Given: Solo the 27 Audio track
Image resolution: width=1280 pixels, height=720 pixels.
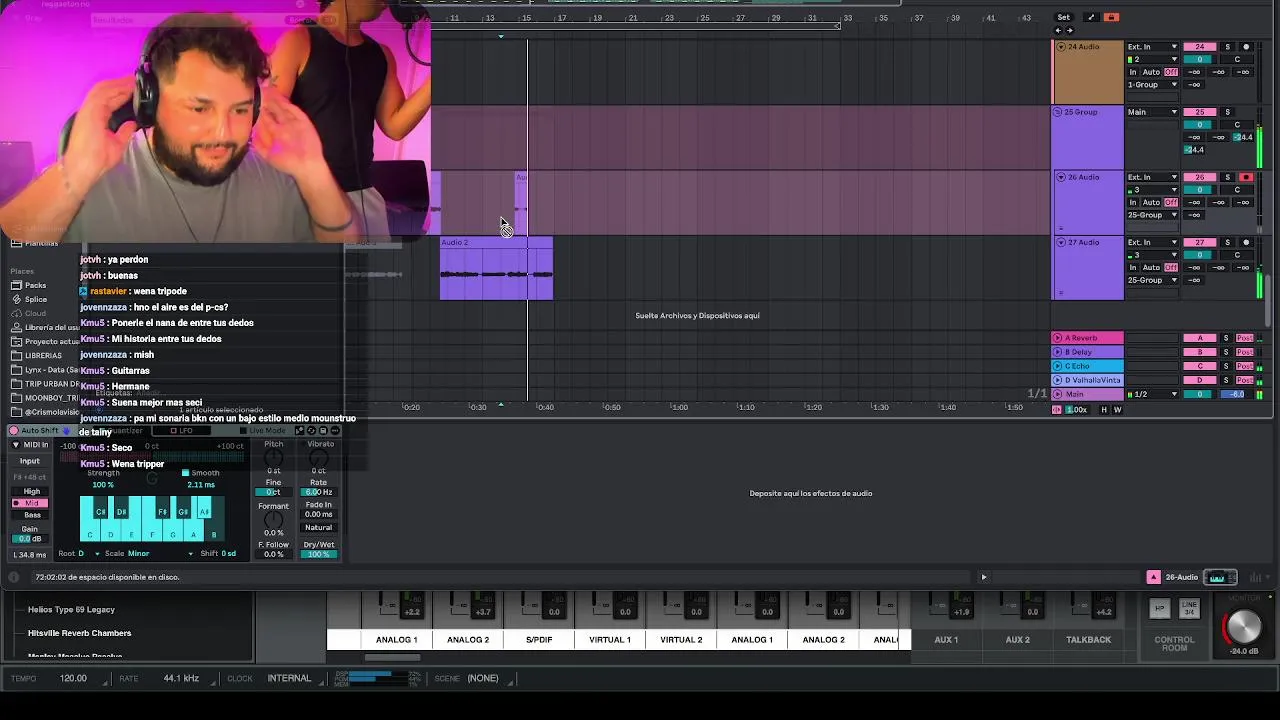Looking at the screenshot, I should click(1228, 242).
